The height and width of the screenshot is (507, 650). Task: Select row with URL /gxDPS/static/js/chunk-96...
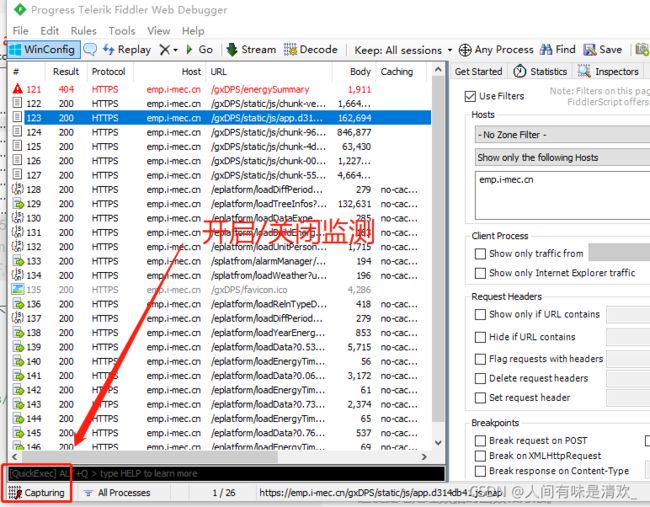click(x=222, y=132)
